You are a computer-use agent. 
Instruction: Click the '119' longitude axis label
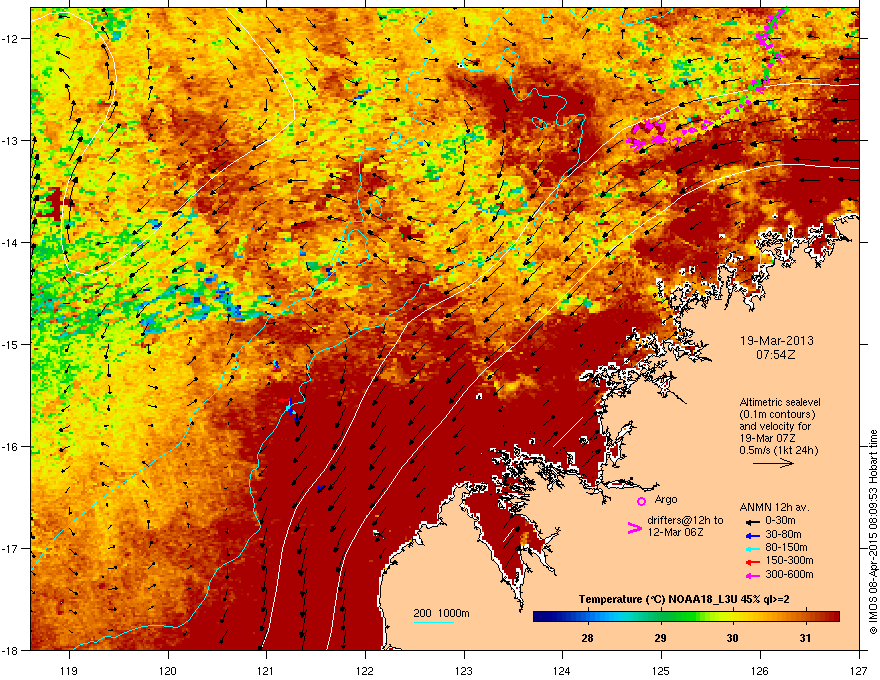pyautogui.click(x=69, y=671)
